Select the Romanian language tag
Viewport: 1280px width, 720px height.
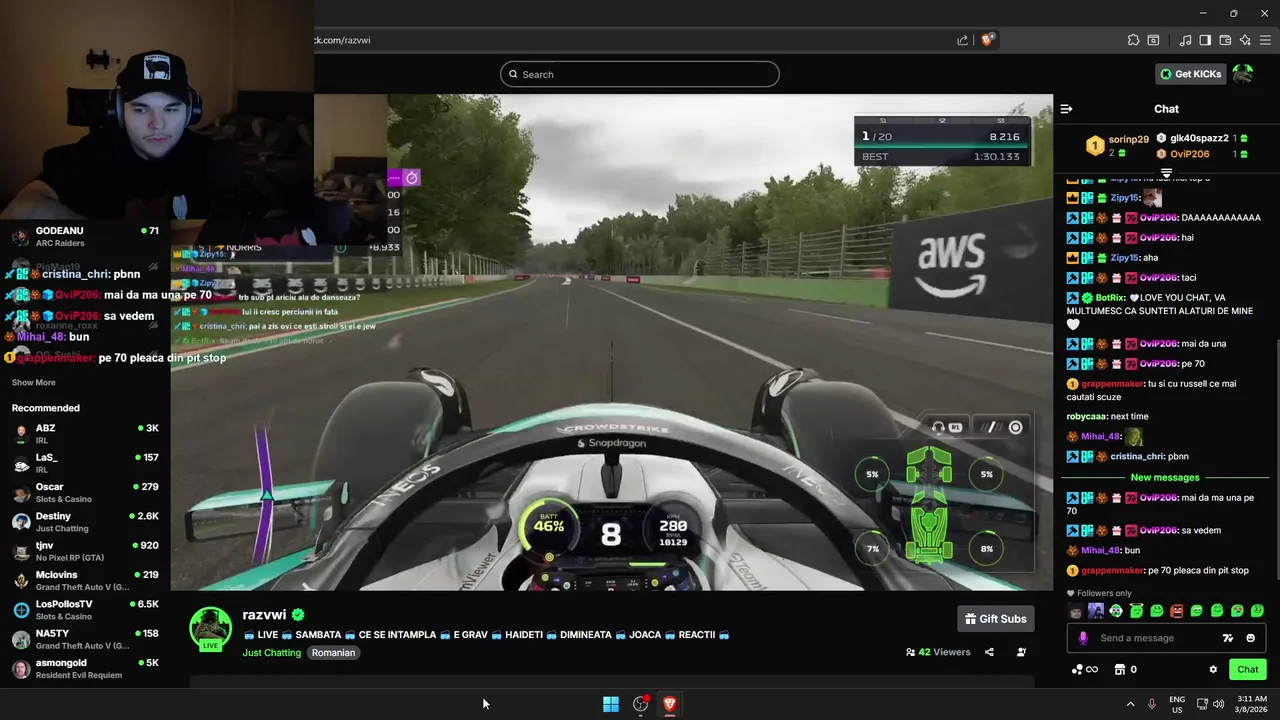pyautogui.click(x=333, y=652)
